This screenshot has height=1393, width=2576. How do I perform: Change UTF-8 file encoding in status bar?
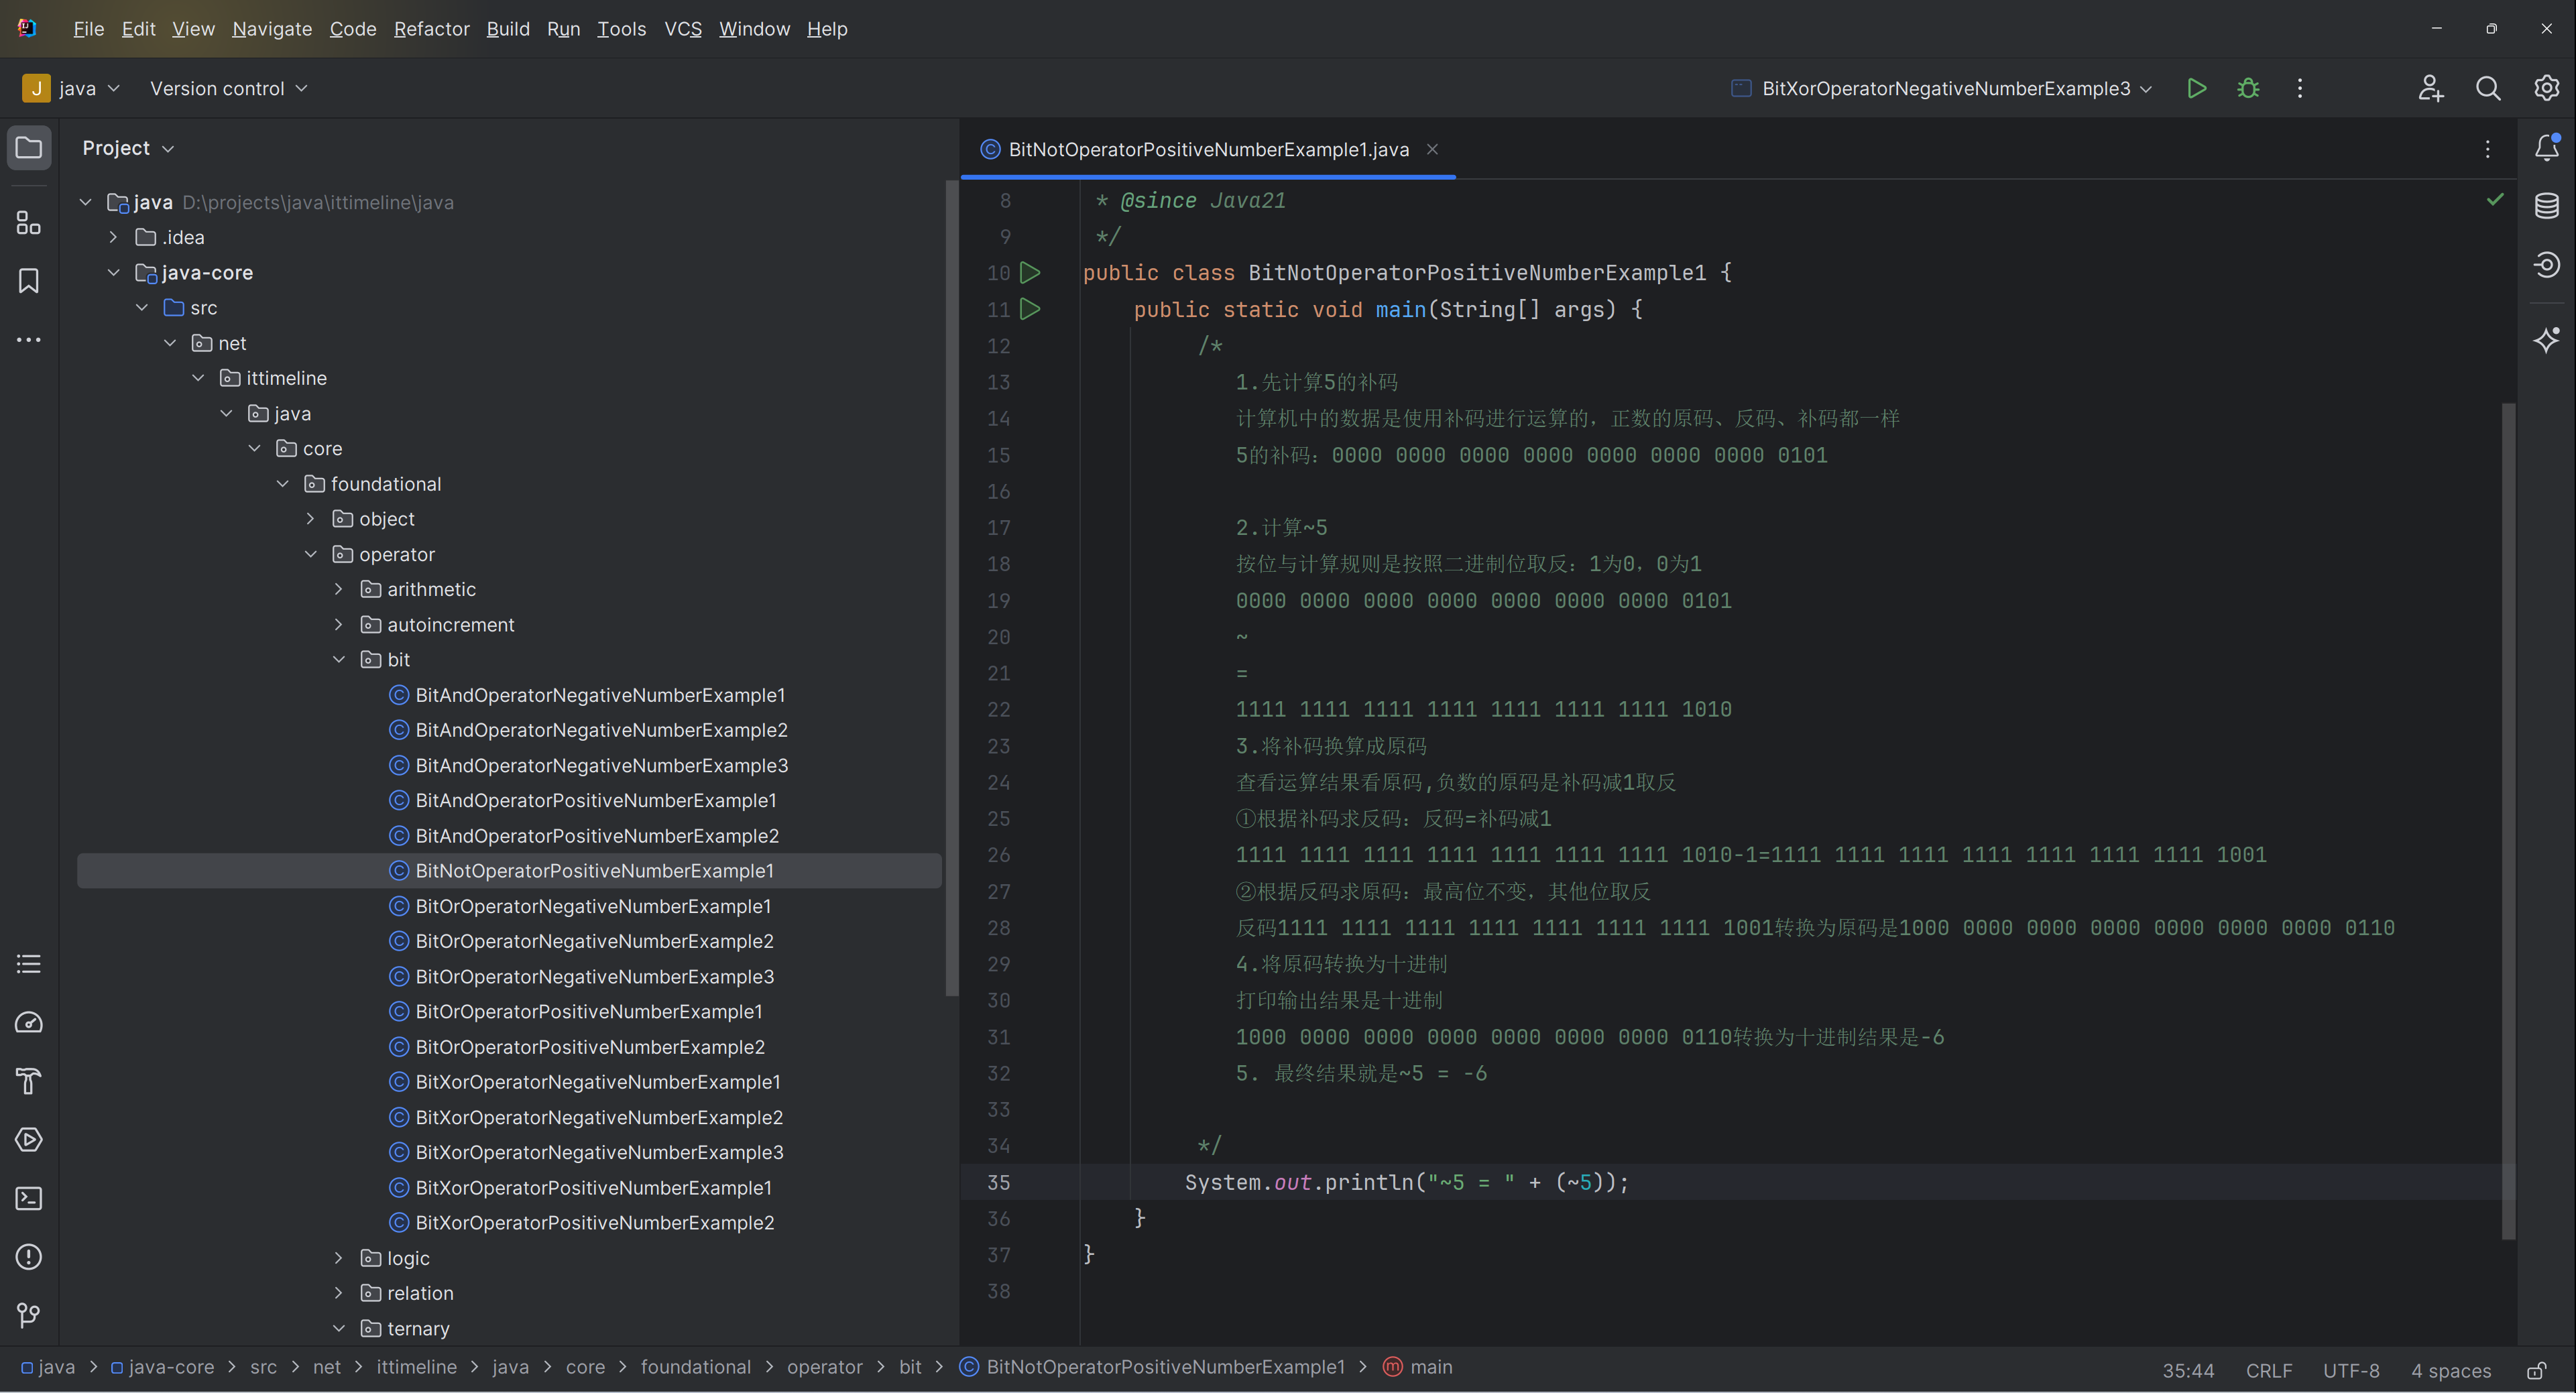click(x=2350, y=1371)
